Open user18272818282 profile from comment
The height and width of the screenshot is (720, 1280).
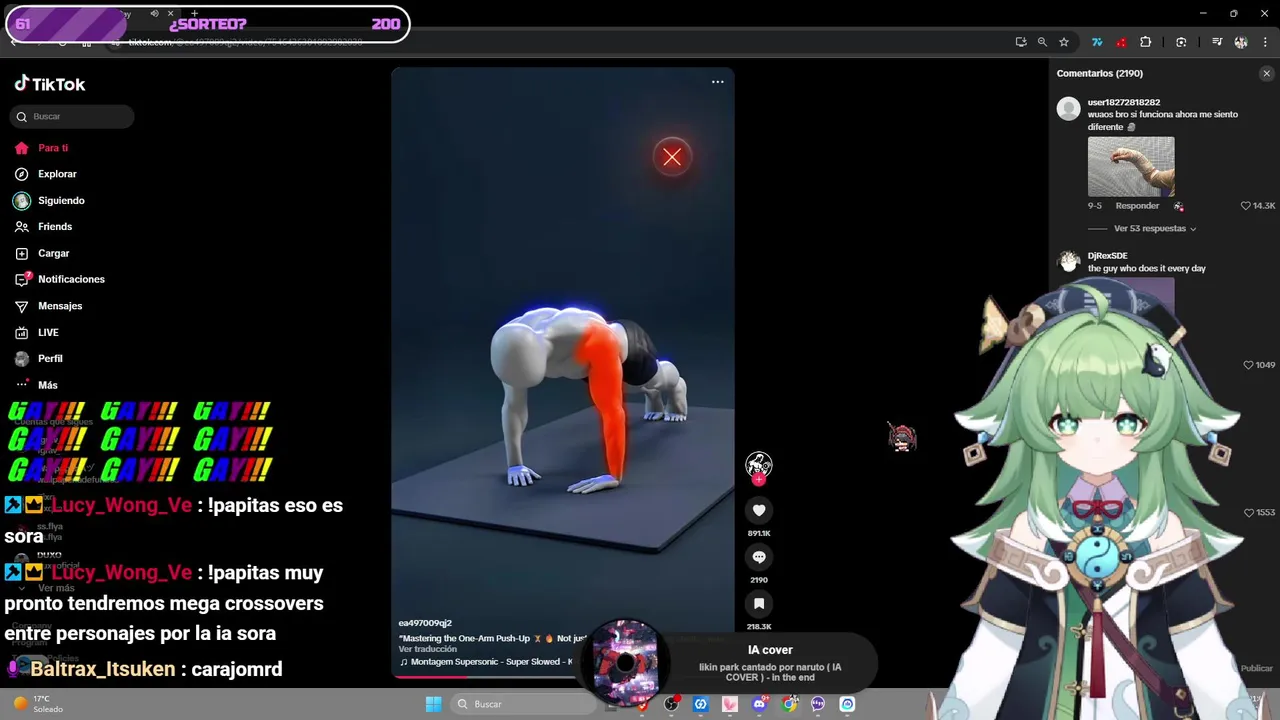pyautogui.click(x=1124, y=102)
